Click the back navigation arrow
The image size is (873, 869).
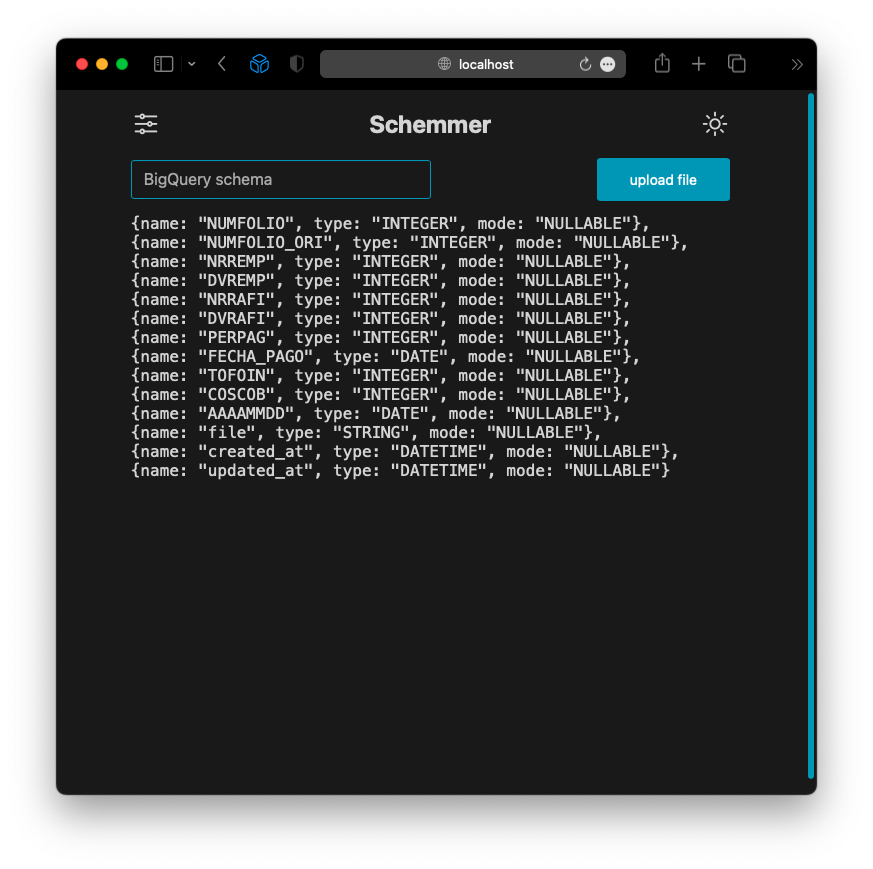coord(222,63)
